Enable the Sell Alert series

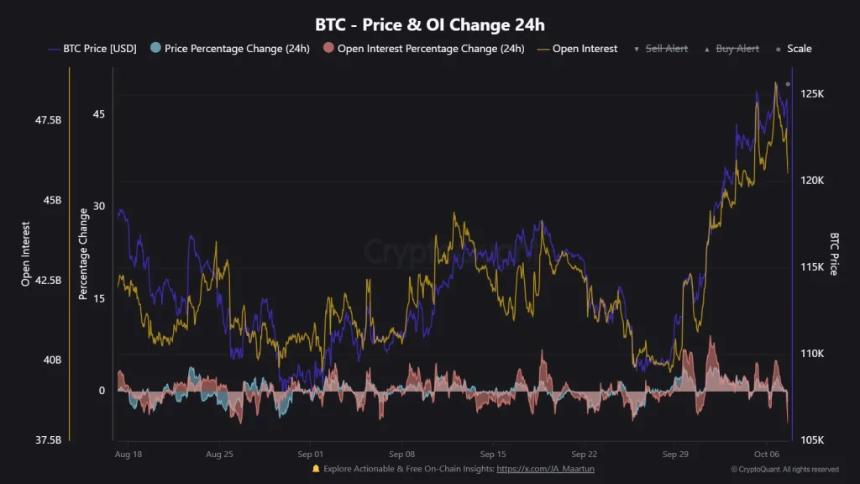[666, 48]
